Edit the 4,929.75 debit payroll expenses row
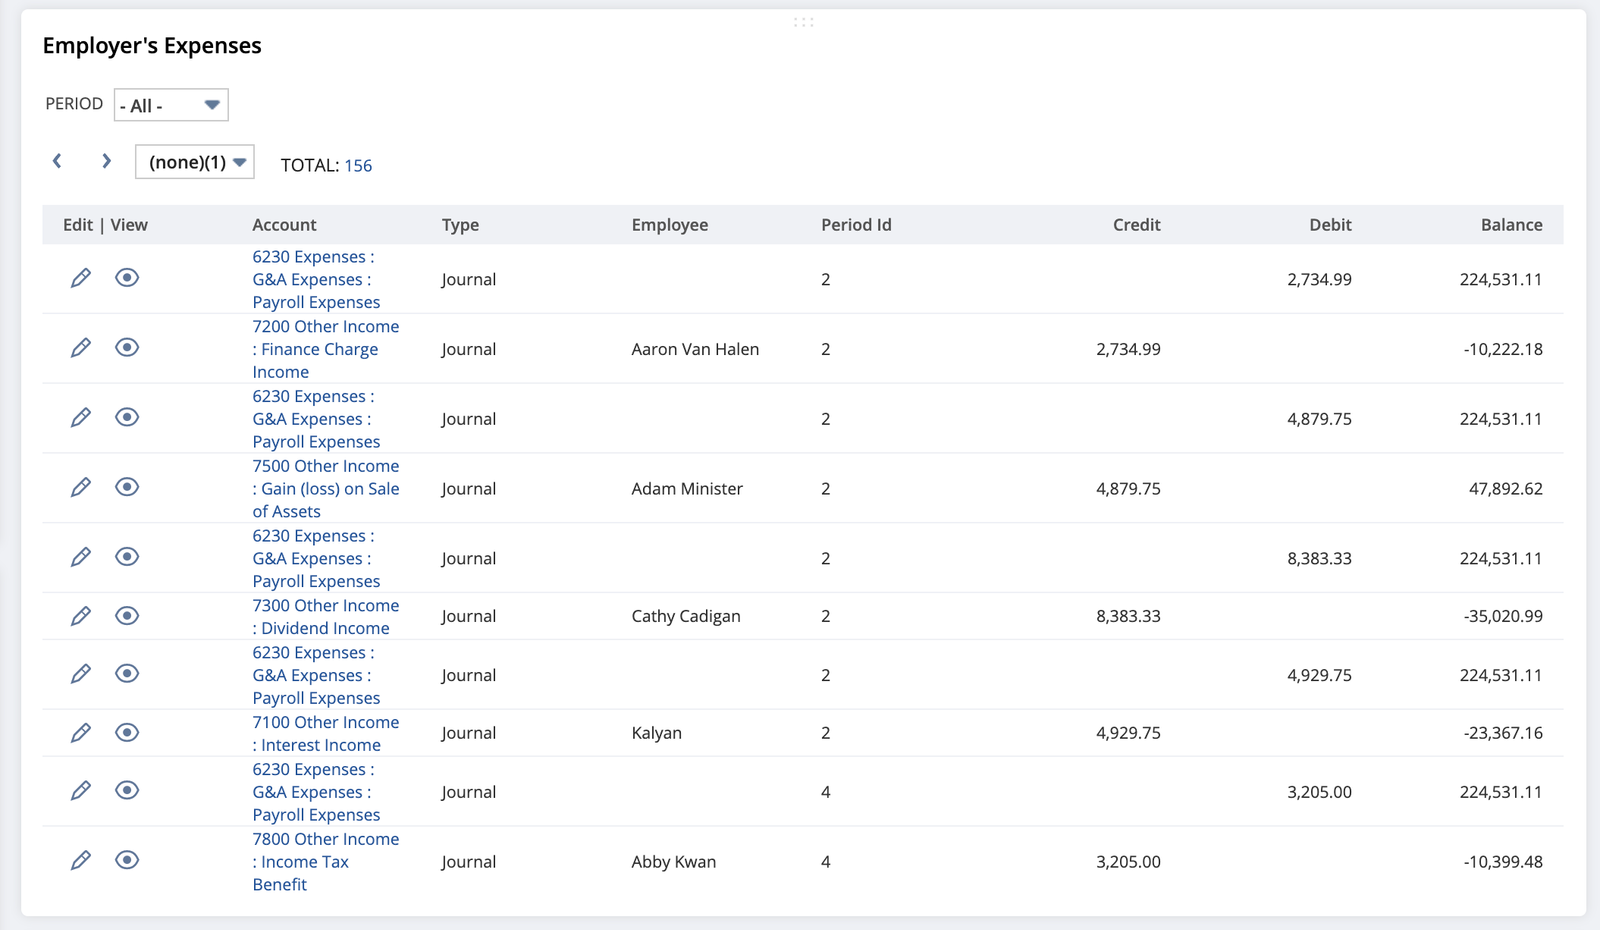The image size is (1600, 930). [81, 674]
